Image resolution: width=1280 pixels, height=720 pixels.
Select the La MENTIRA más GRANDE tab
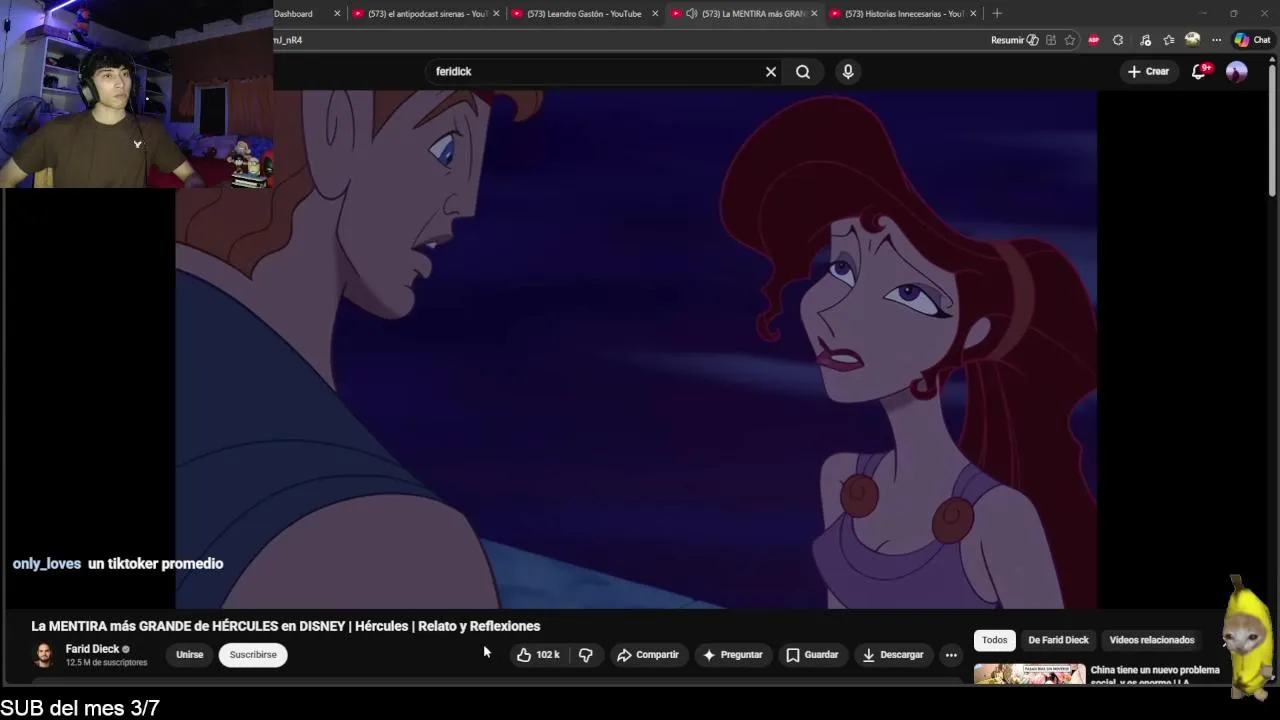745,14
